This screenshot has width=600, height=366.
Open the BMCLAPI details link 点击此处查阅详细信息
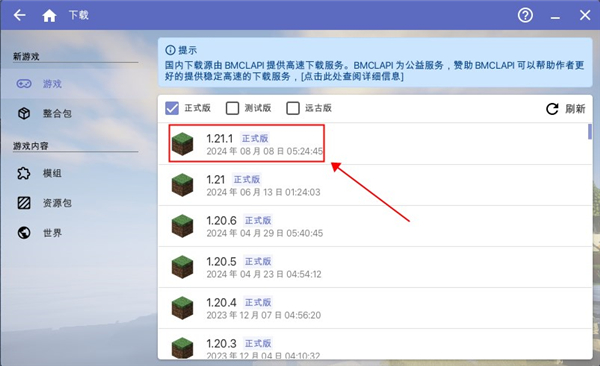point(352,76)
